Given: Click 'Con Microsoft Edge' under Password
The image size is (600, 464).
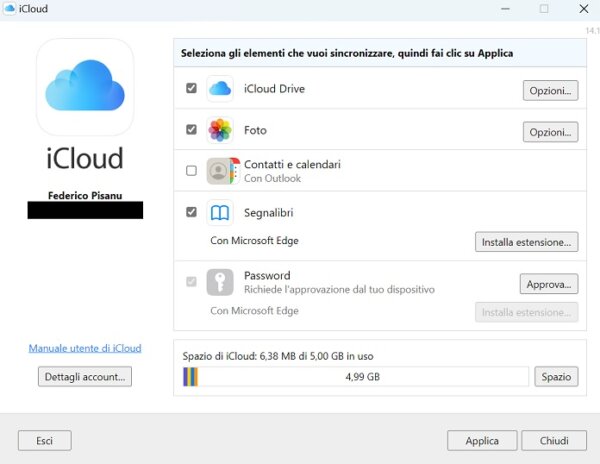Looking at the screenshot, I should click(x=254, y=311).
